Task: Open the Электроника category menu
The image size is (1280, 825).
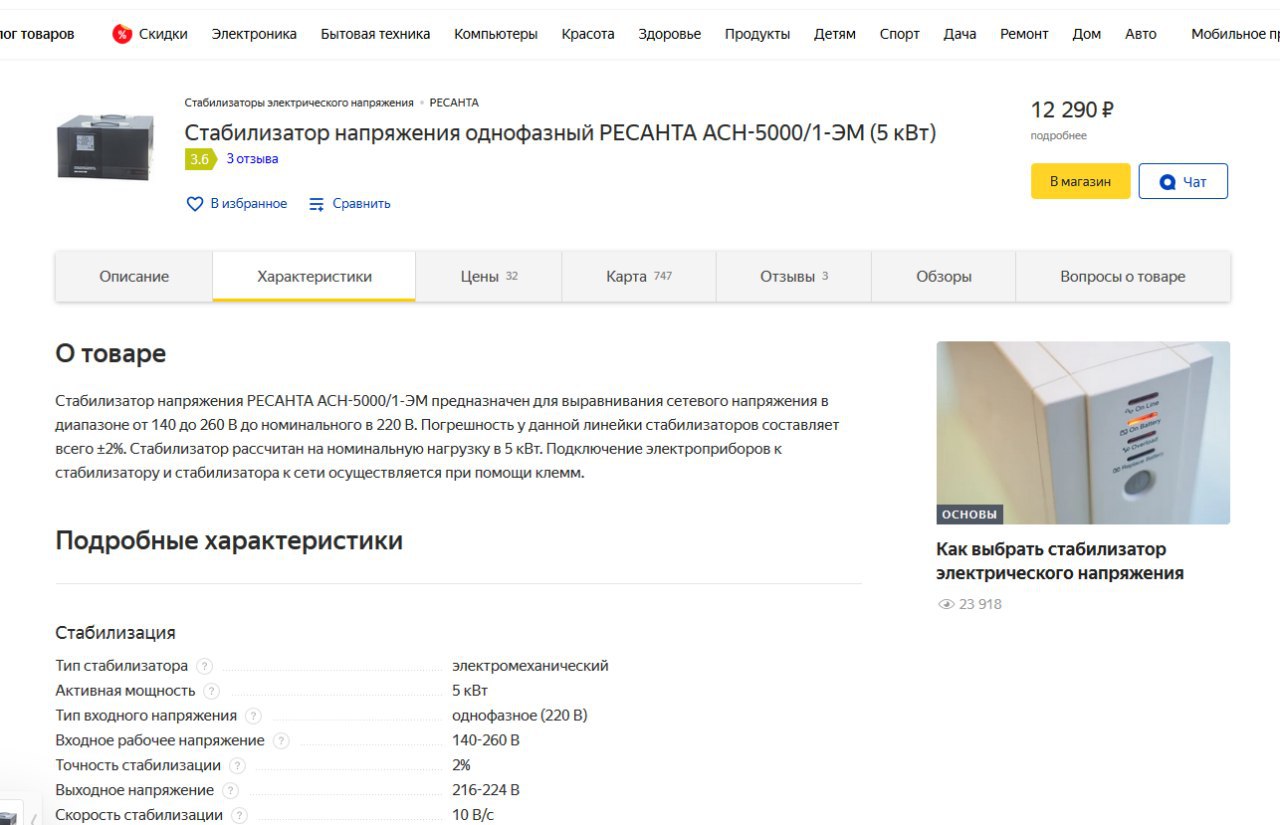Action: 254,34
